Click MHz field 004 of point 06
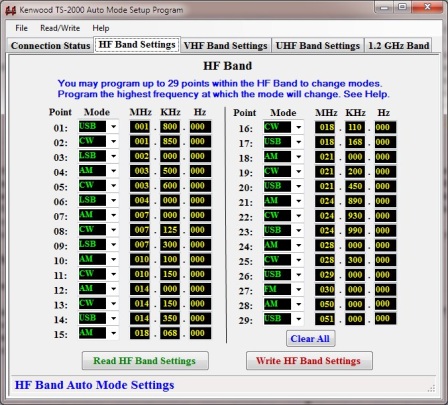 tap(140, 200)
